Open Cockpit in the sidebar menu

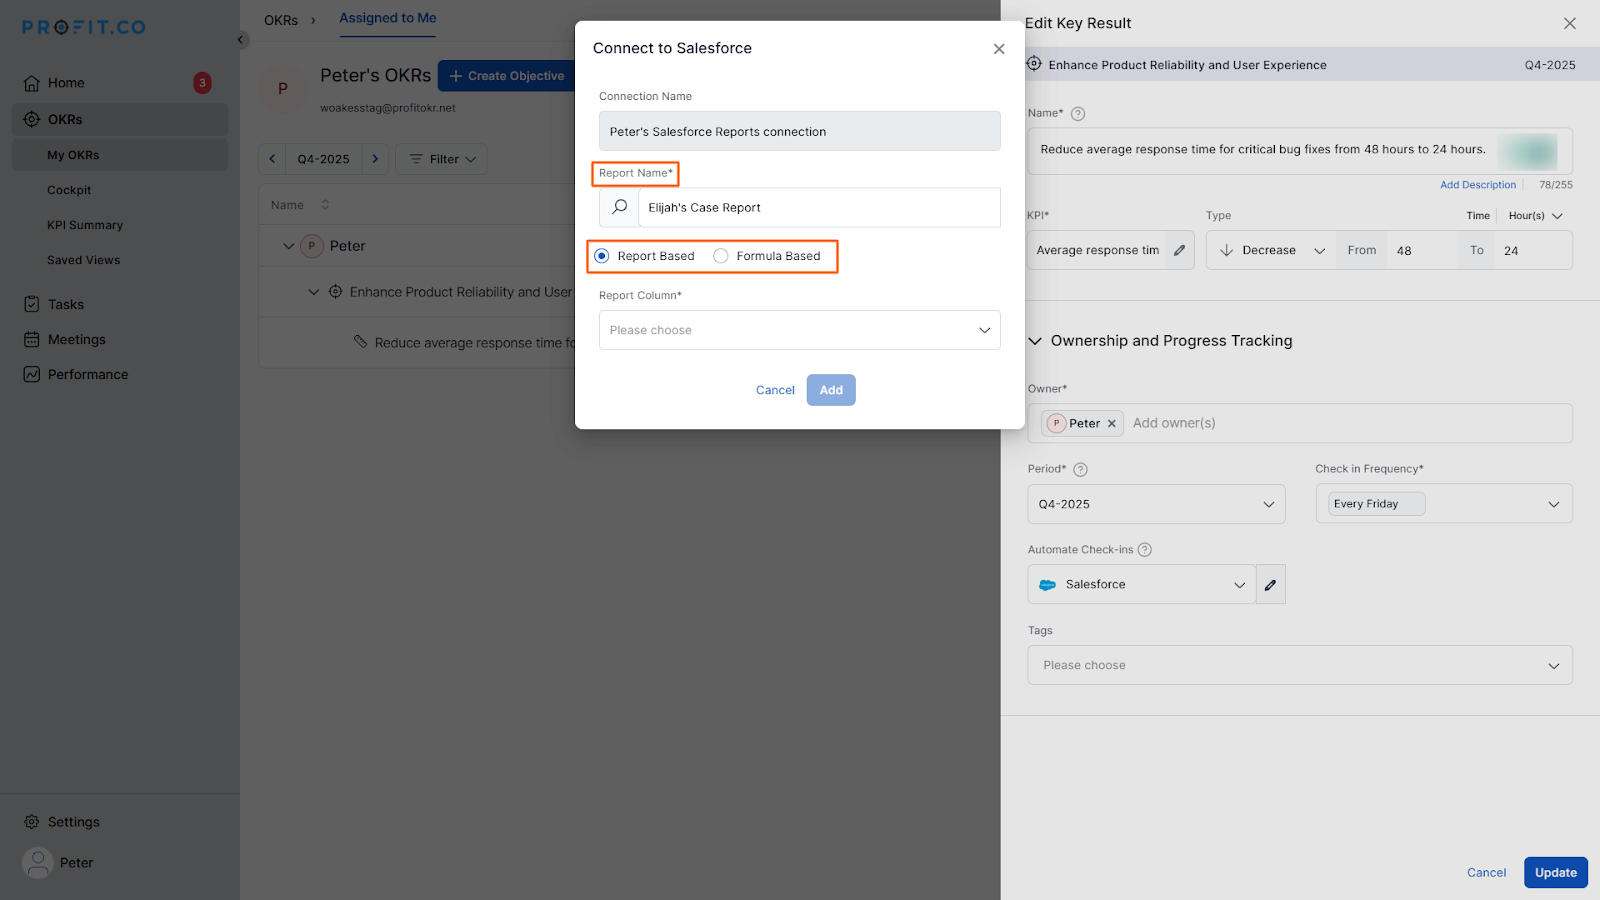(69, 190)
